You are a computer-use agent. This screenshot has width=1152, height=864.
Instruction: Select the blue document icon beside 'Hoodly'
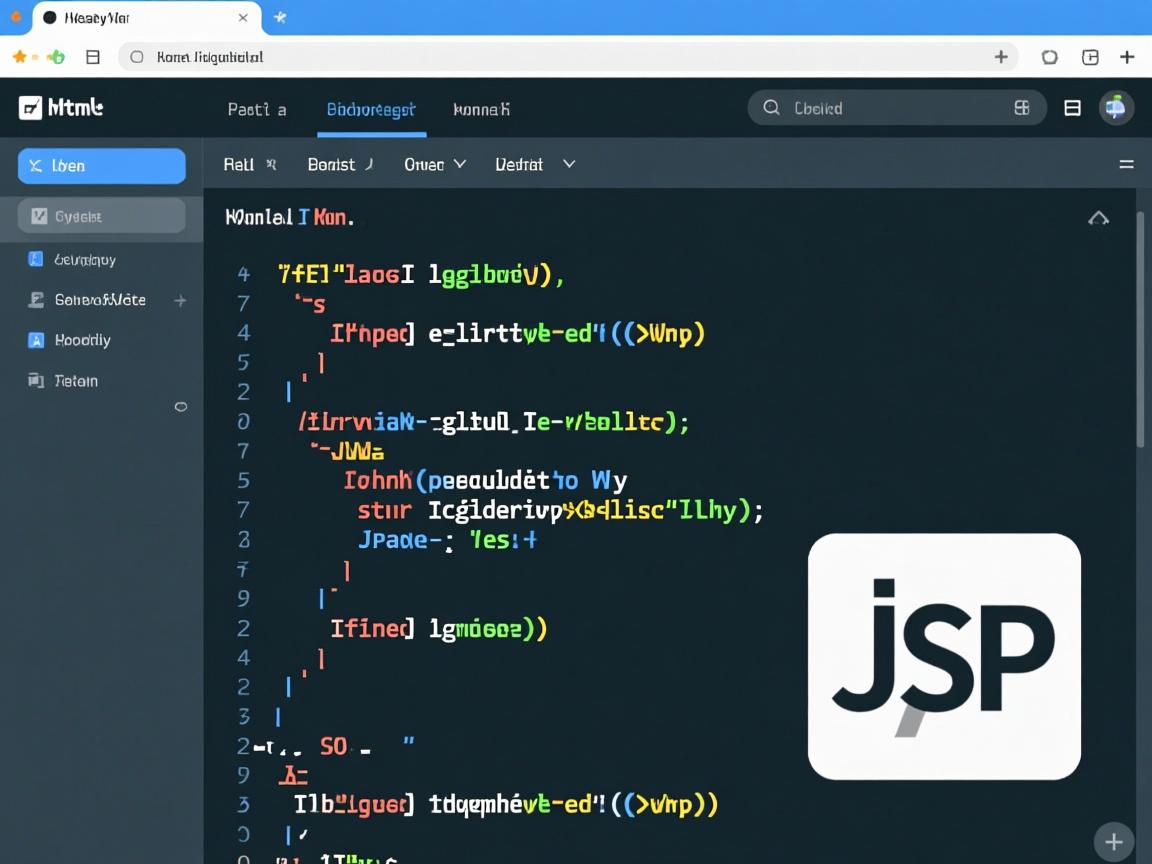34,340
